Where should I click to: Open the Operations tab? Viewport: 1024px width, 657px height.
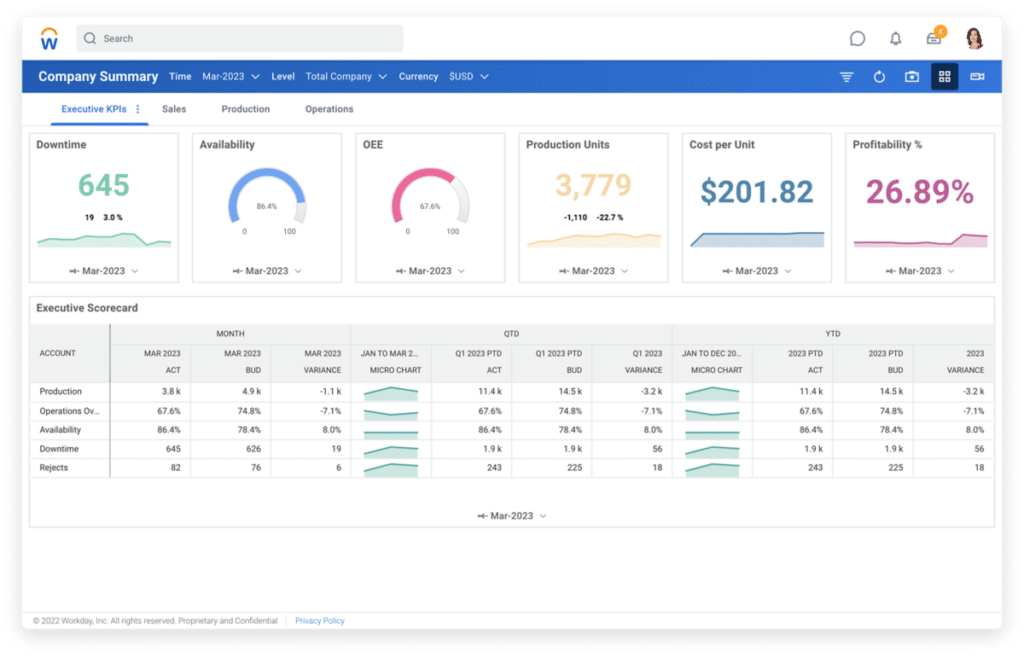pos(329,109)
